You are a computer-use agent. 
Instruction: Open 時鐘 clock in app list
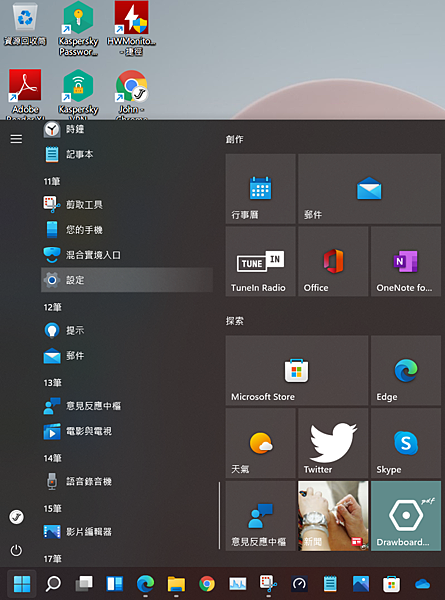coord(127,129)
